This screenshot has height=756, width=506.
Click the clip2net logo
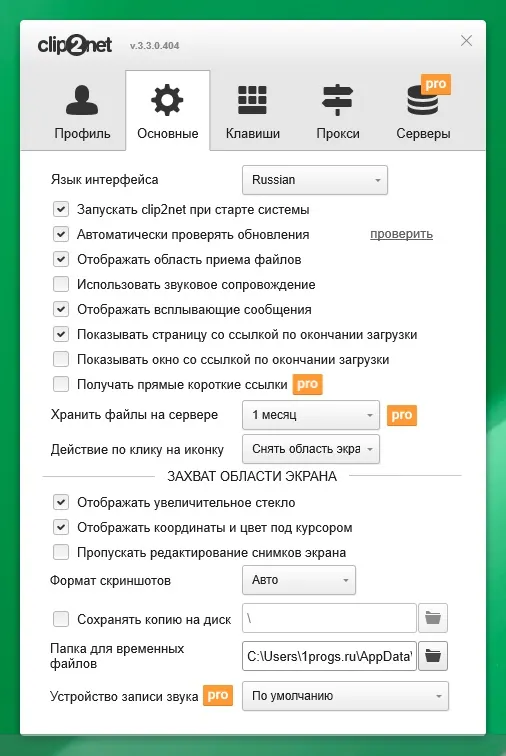coord(75,45)
